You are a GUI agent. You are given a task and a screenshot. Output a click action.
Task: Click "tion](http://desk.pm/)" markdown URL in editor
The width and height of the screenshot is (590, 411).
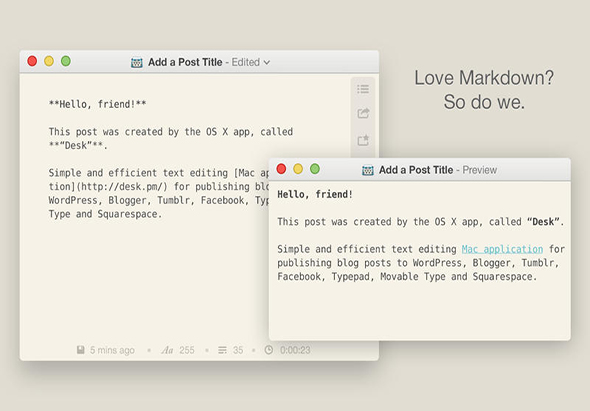click(108, 187)
